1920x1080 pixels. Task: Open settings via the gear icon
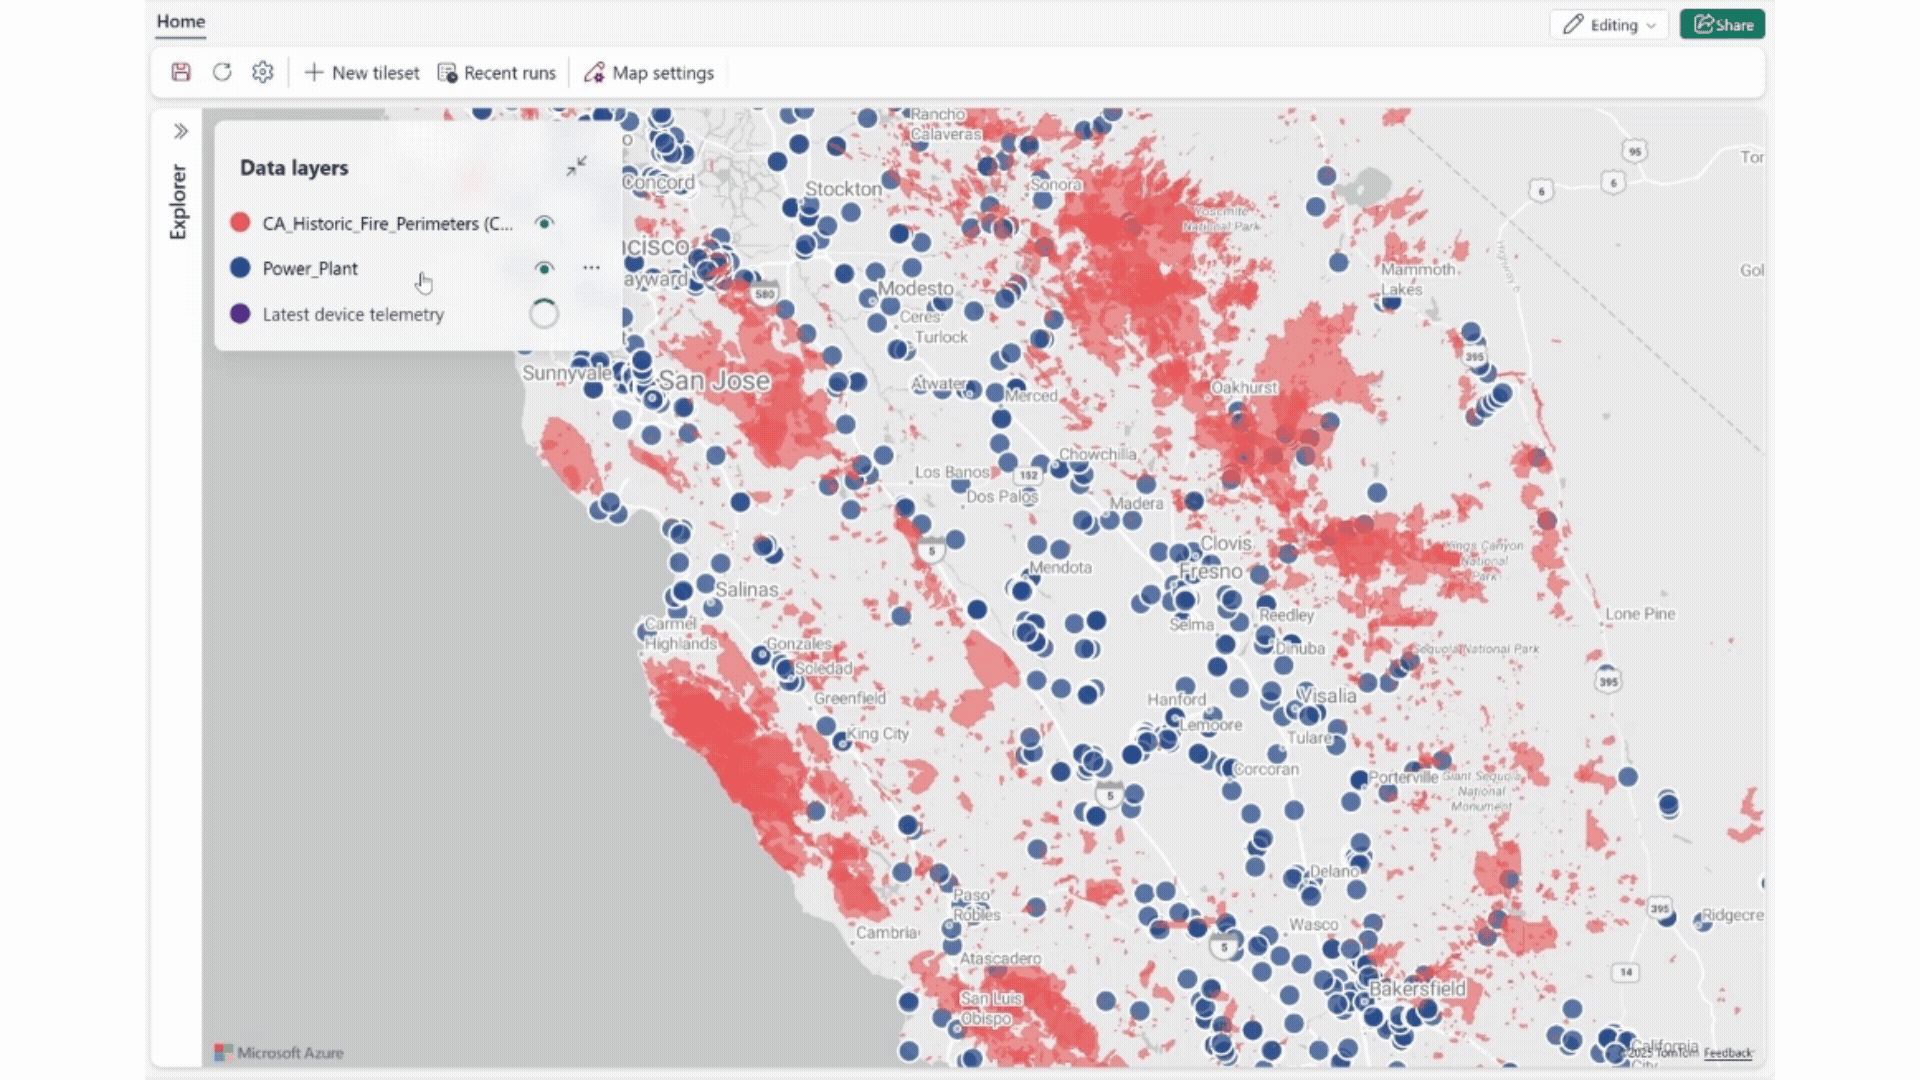pyautogui.click(x=263, y=72)
